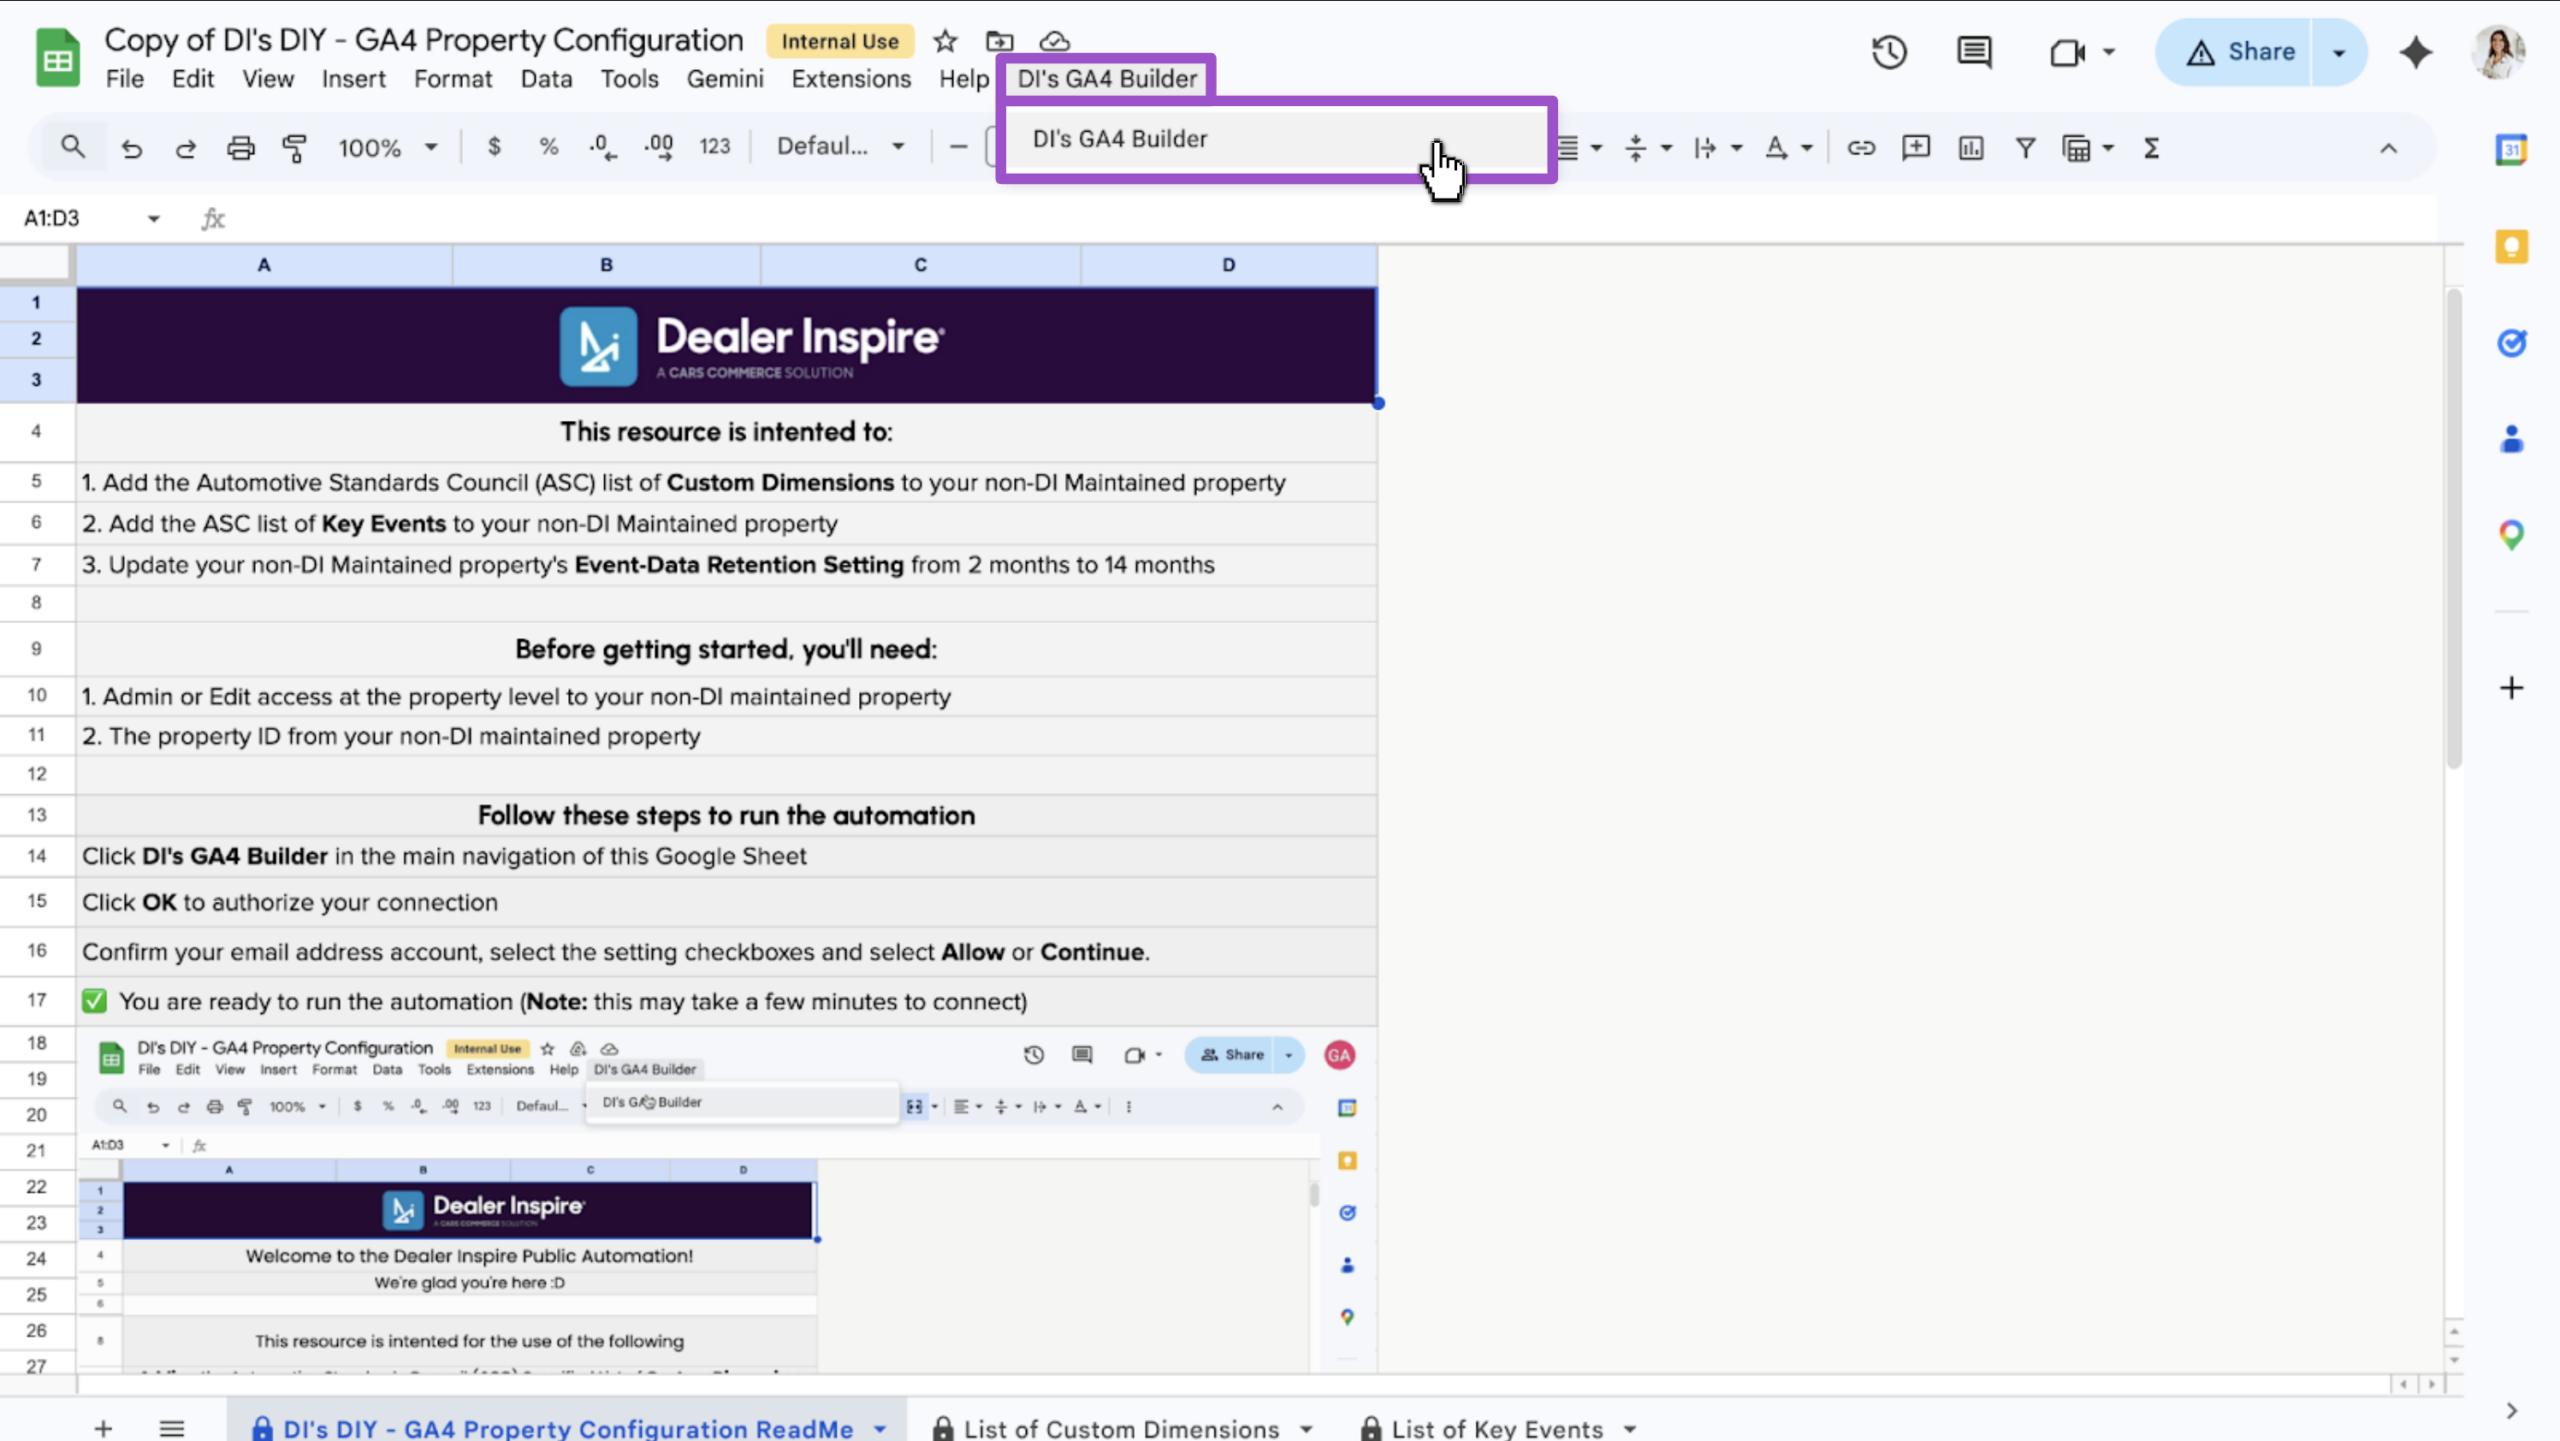Click the Internal Use label badge
2560x1441 pixels.
pos(839,41)
